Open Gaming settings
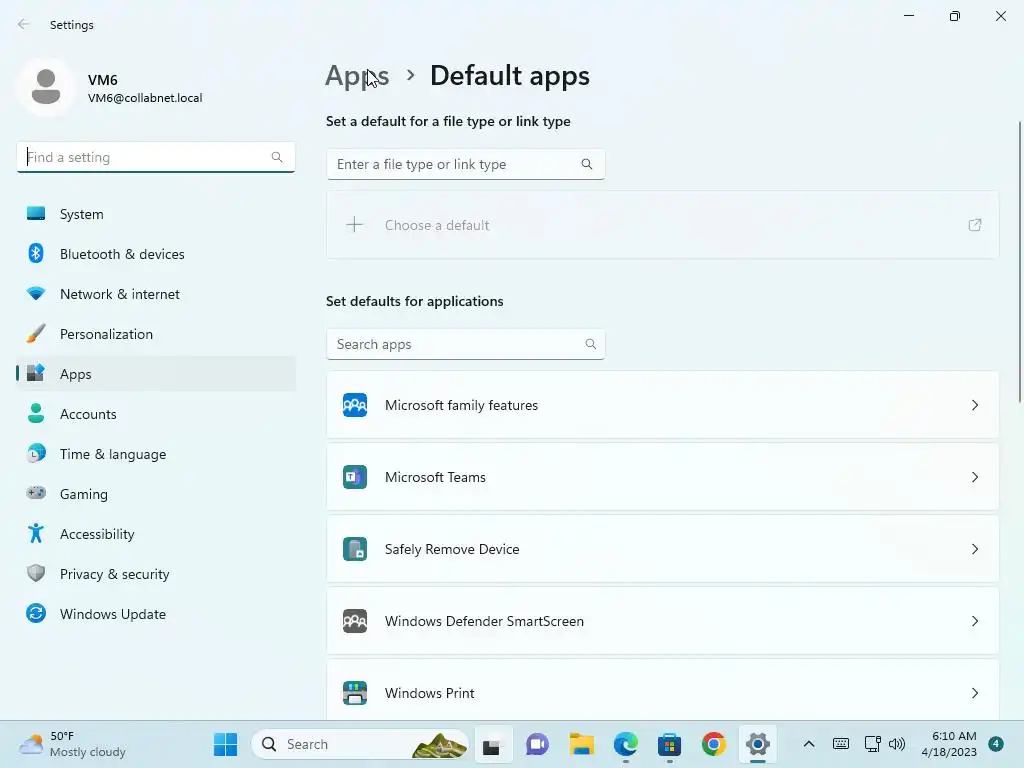 click(155, 494)
